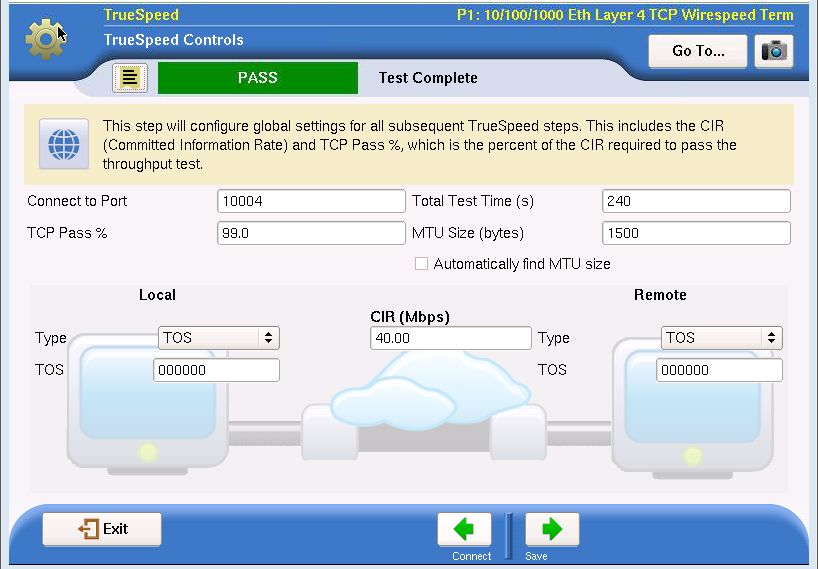Advance with right green arrow

click(x=552, y=529)
